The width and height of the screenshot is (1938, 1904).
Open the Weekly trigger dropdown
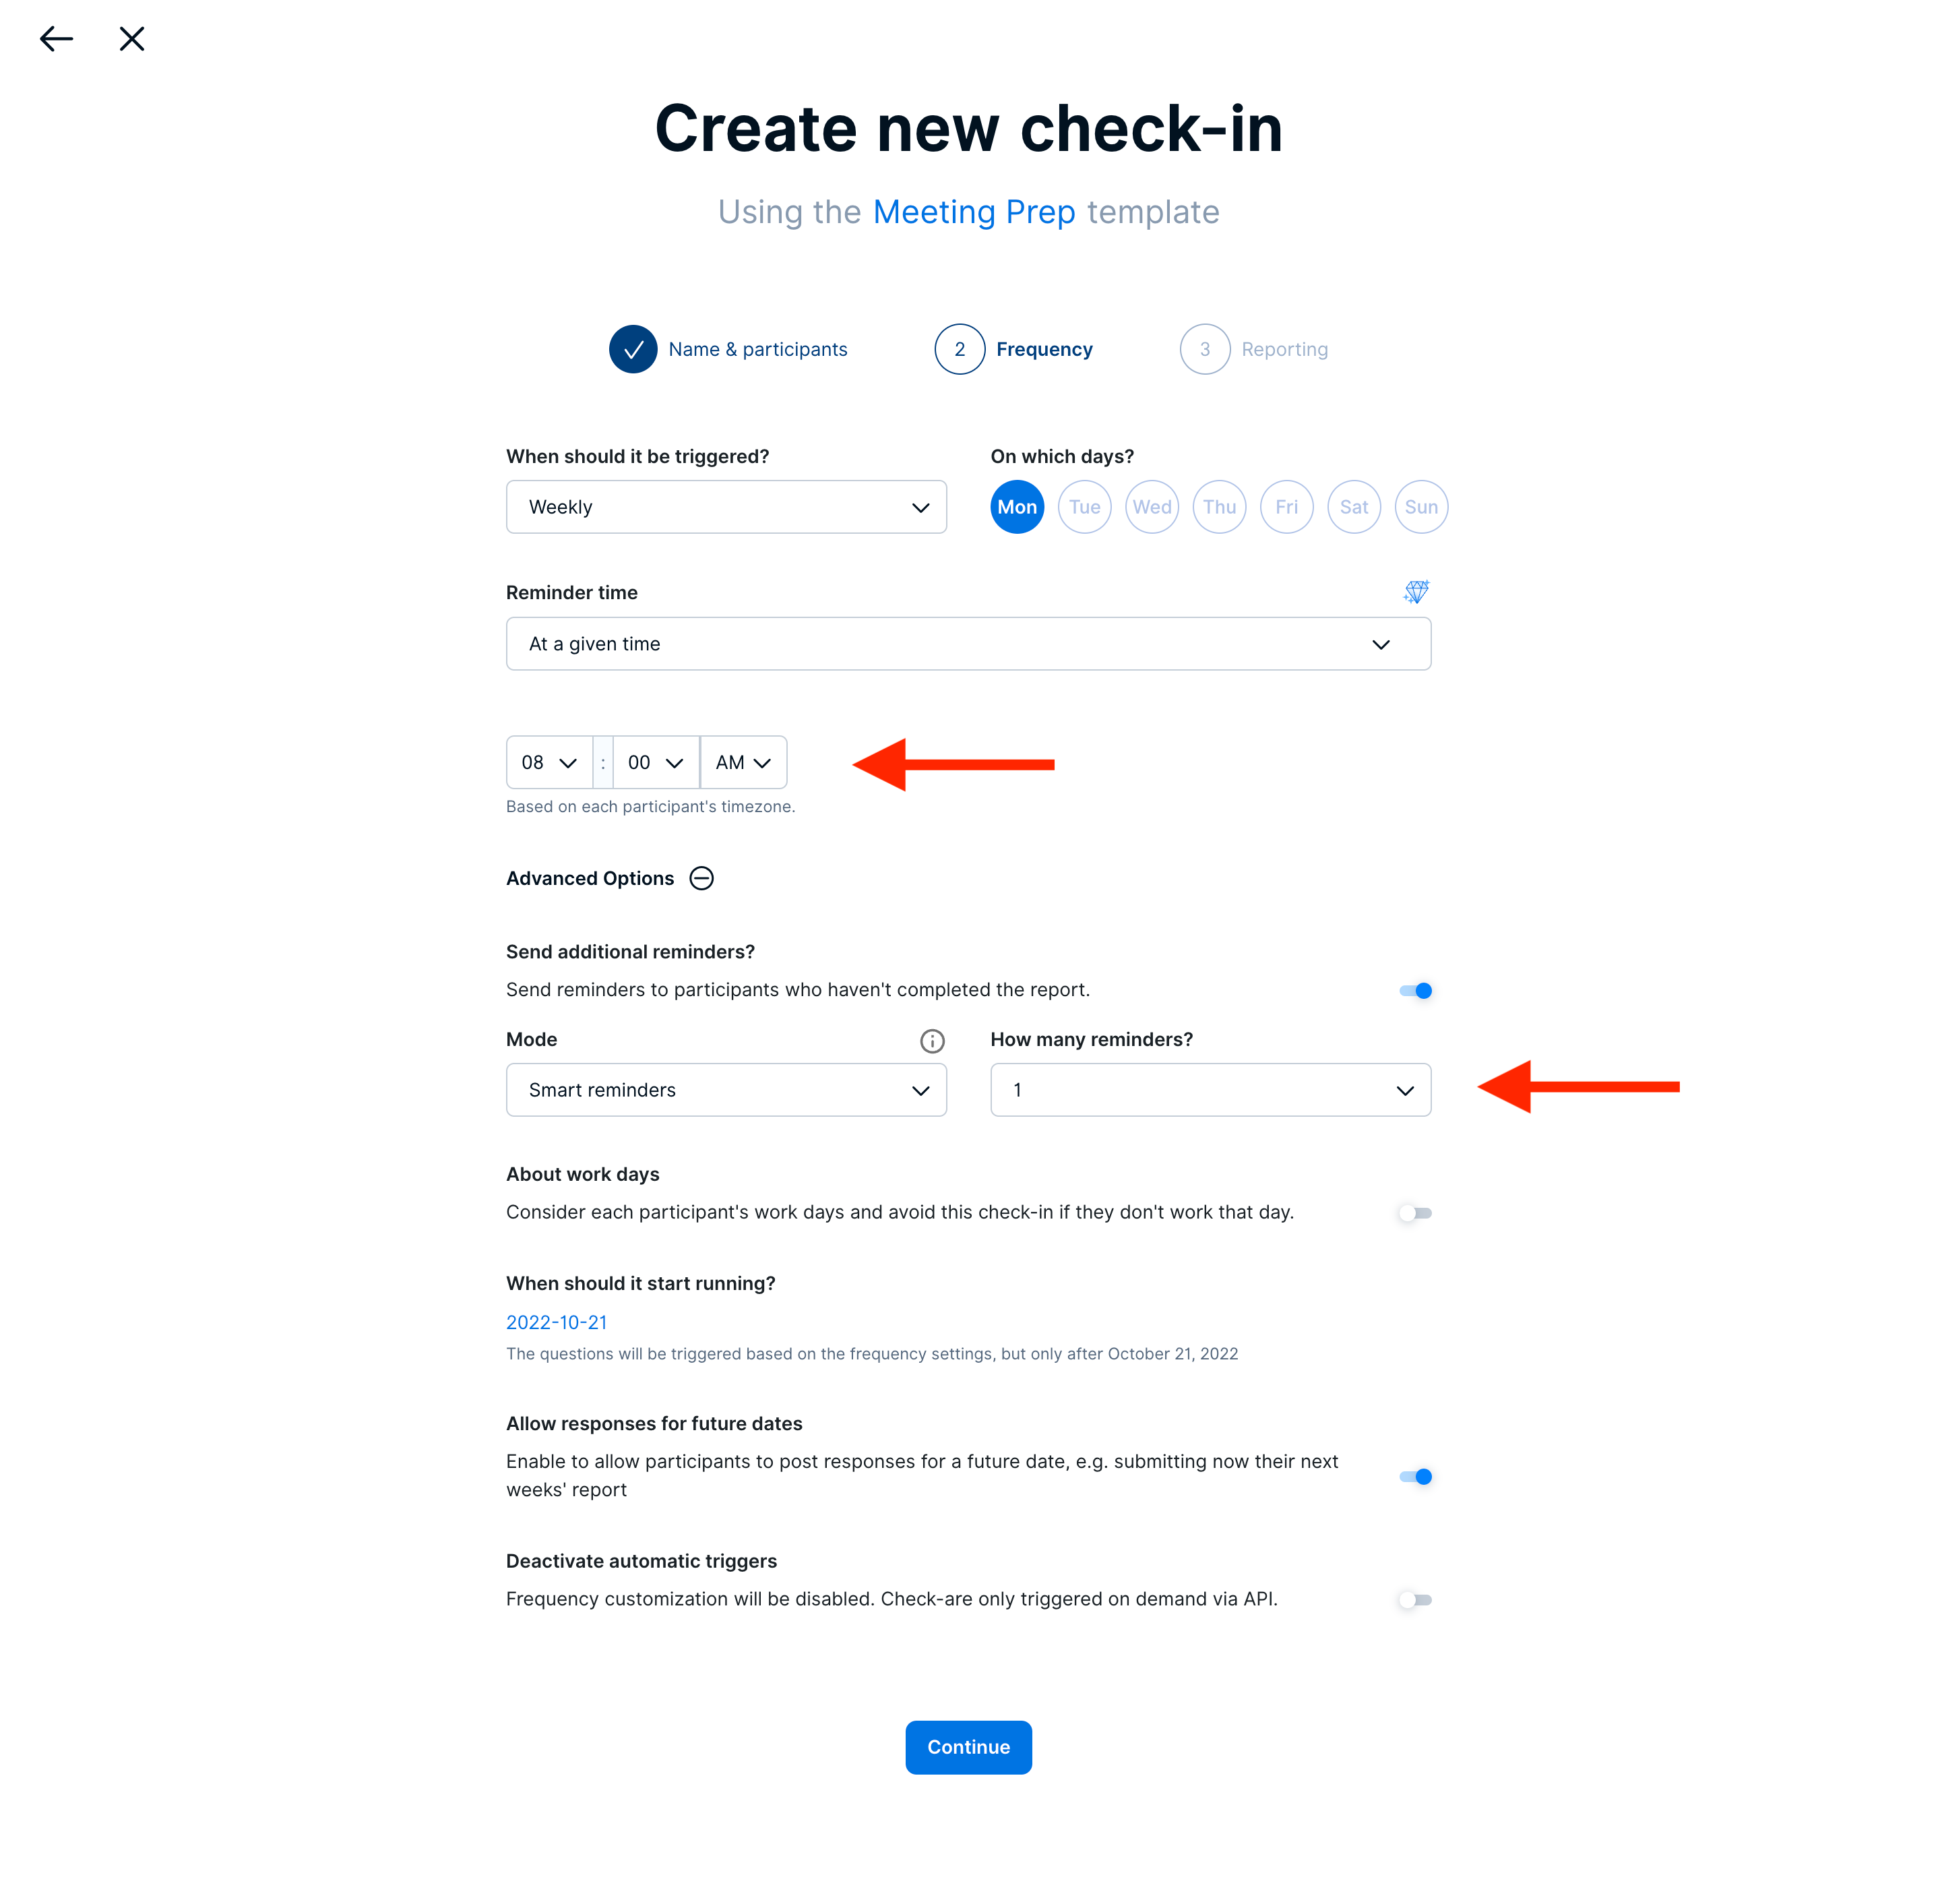click(726, 507)
